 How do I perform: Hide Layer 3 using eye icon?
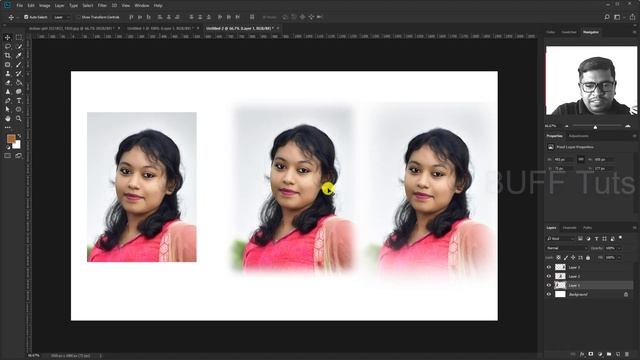(549, 267)
